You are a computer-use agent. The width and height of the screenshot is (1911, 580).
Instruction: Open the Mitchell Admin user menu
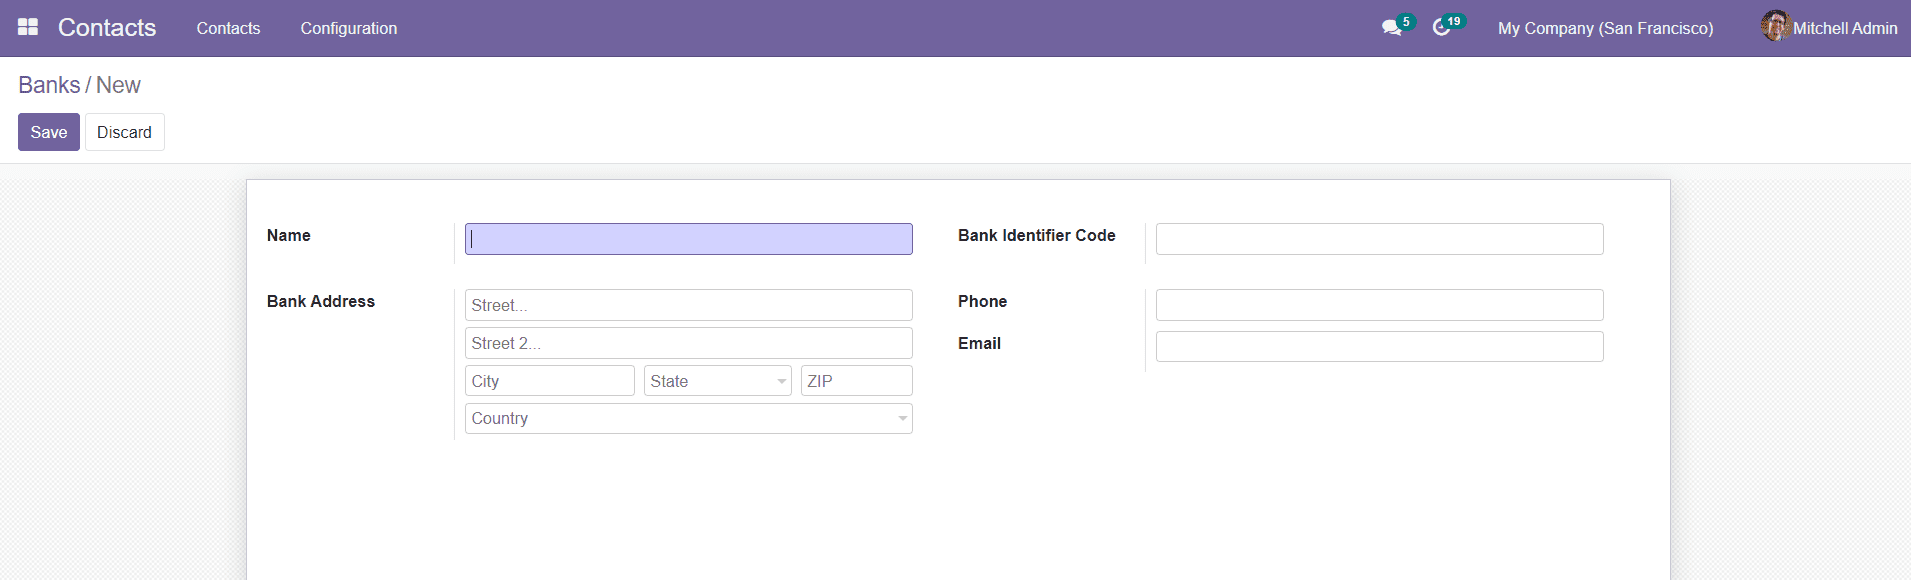click(x=1845, y=27)
